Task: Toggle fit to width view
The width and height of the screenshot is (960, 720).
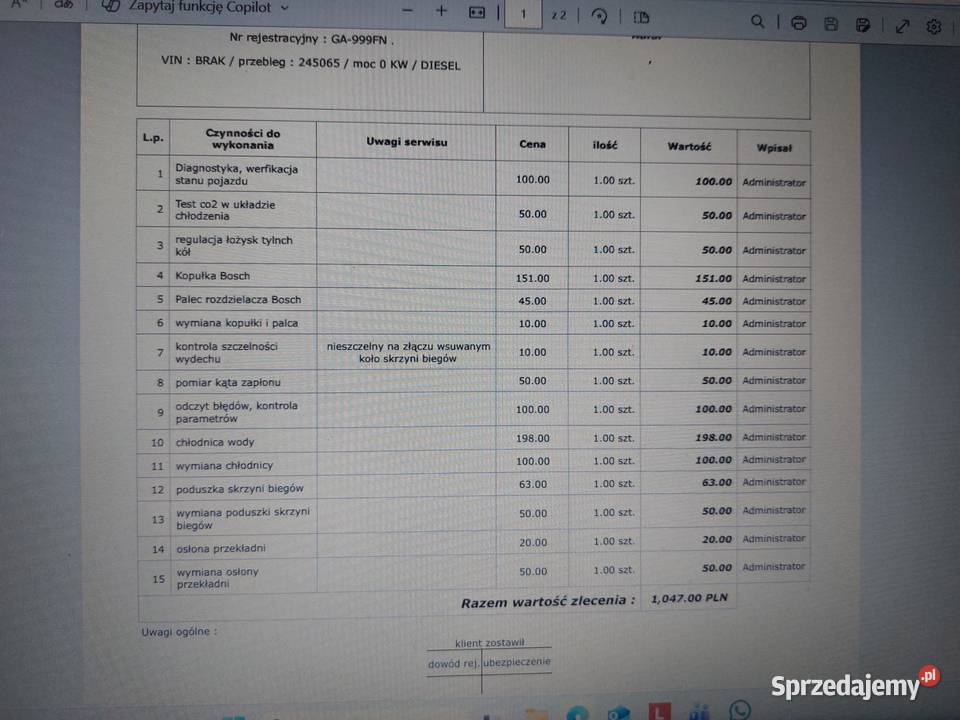Action: pos(477,13)
